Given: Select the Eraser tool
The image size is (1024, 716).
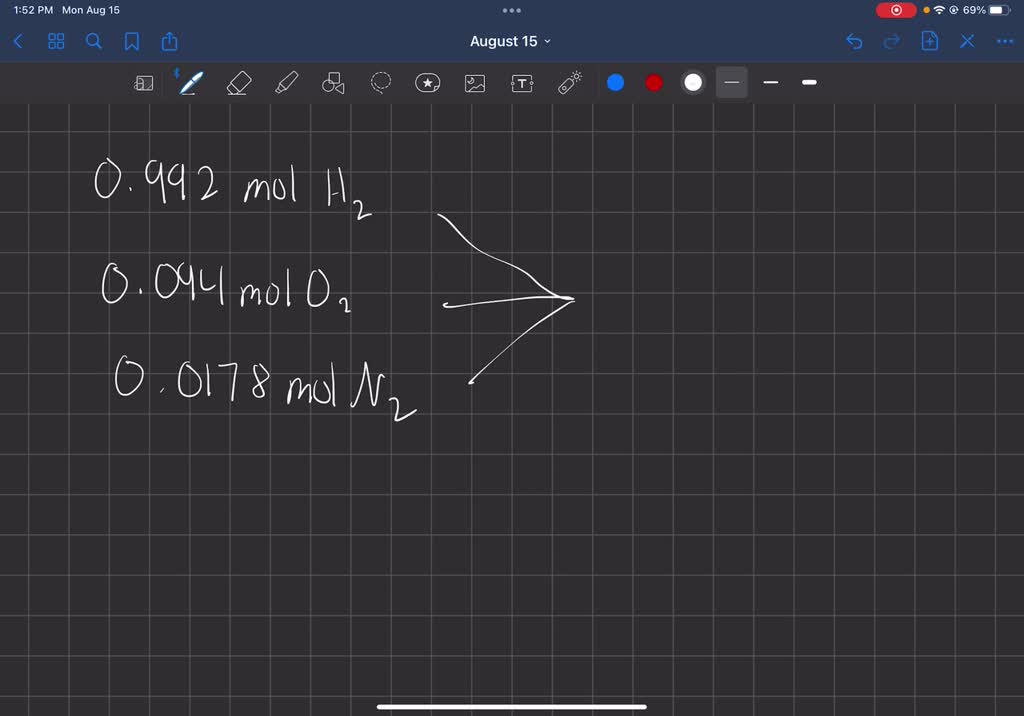Looking at the screenshot, I should pyautogui.click(x=238, y=83).
